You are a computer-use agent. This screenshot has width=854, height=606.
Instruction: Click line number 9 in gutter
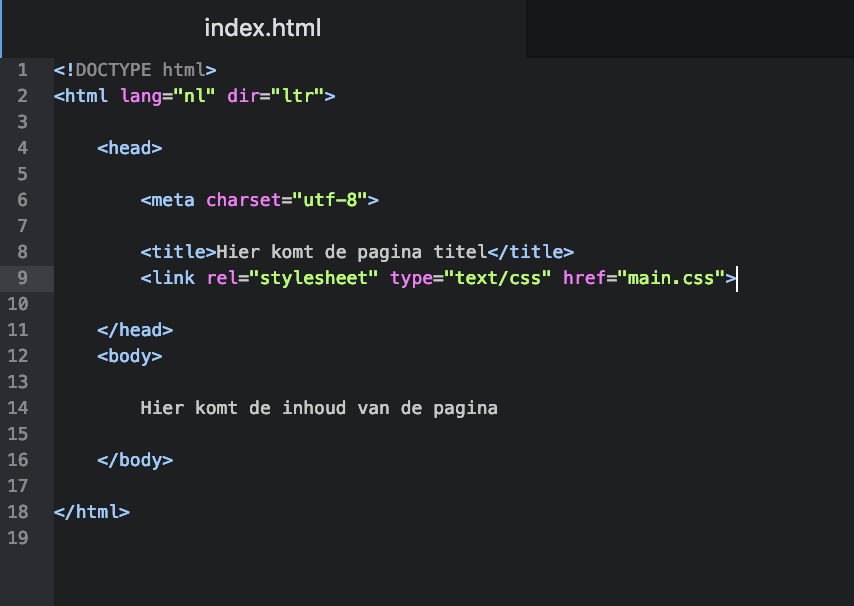click(x=22, y=278)
